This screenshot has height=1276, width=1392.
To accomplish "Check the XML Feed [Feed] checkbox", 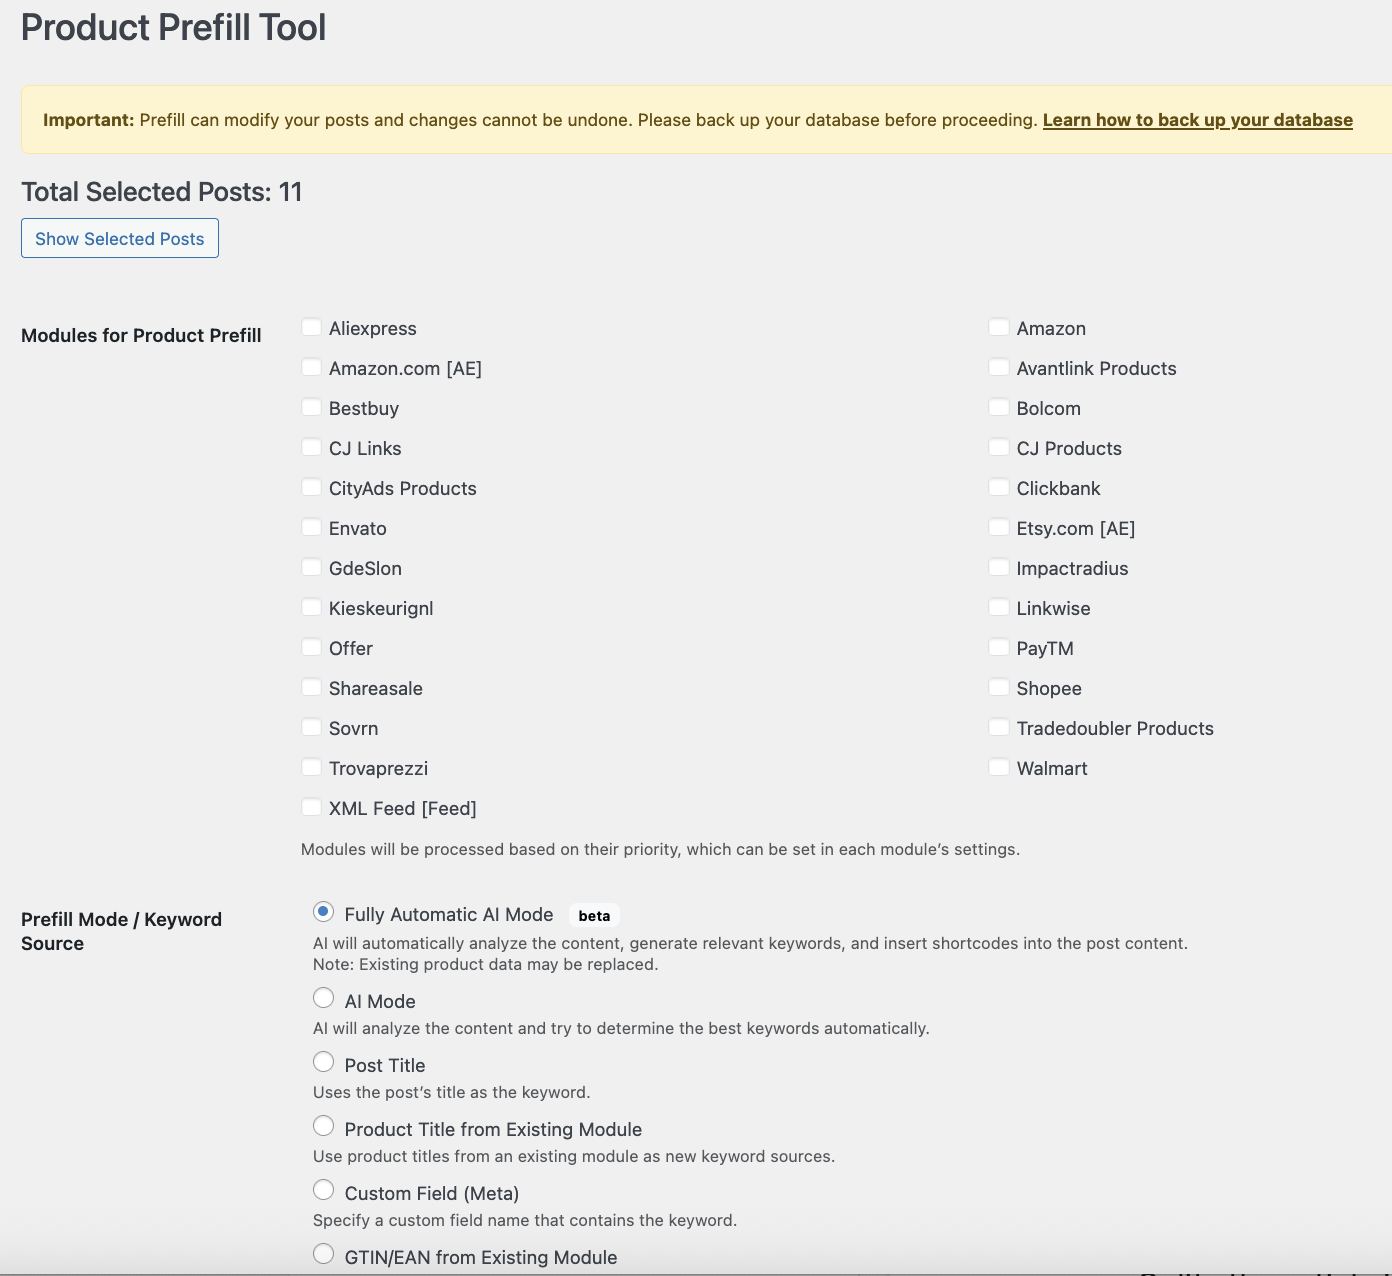I will tap(312, 808).
